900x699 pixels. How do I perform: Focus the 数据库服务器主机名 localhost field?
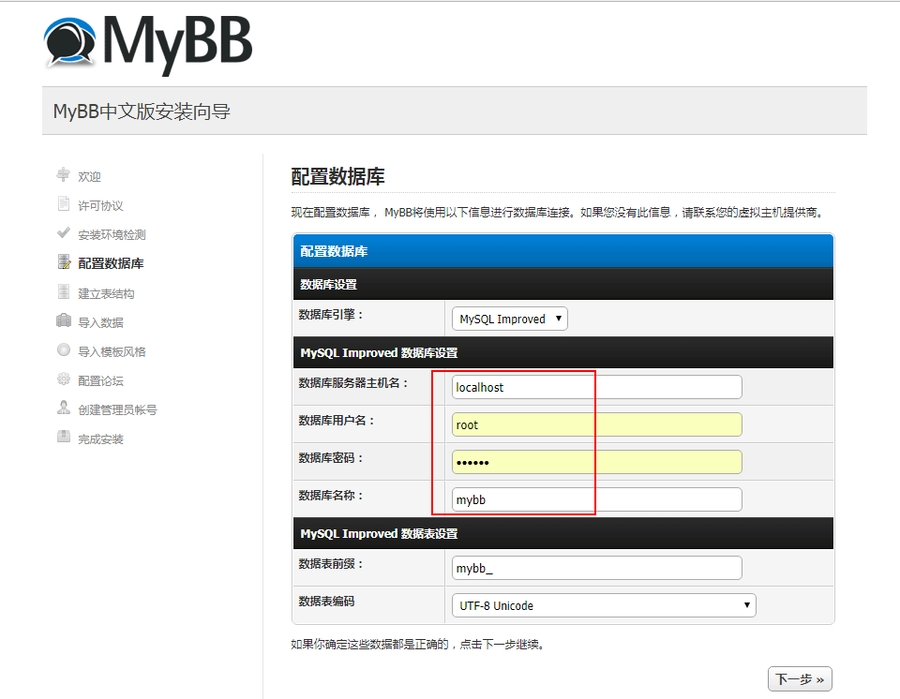pyautogui.click(x=597, y=387)
